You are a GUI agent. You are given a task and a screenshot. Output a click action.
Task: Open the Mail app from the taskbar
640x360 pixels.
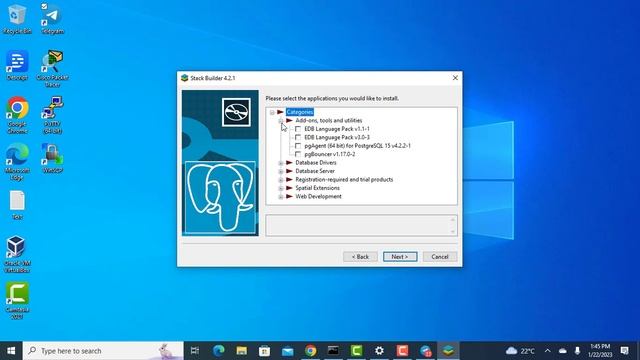(x=287, y=351)
